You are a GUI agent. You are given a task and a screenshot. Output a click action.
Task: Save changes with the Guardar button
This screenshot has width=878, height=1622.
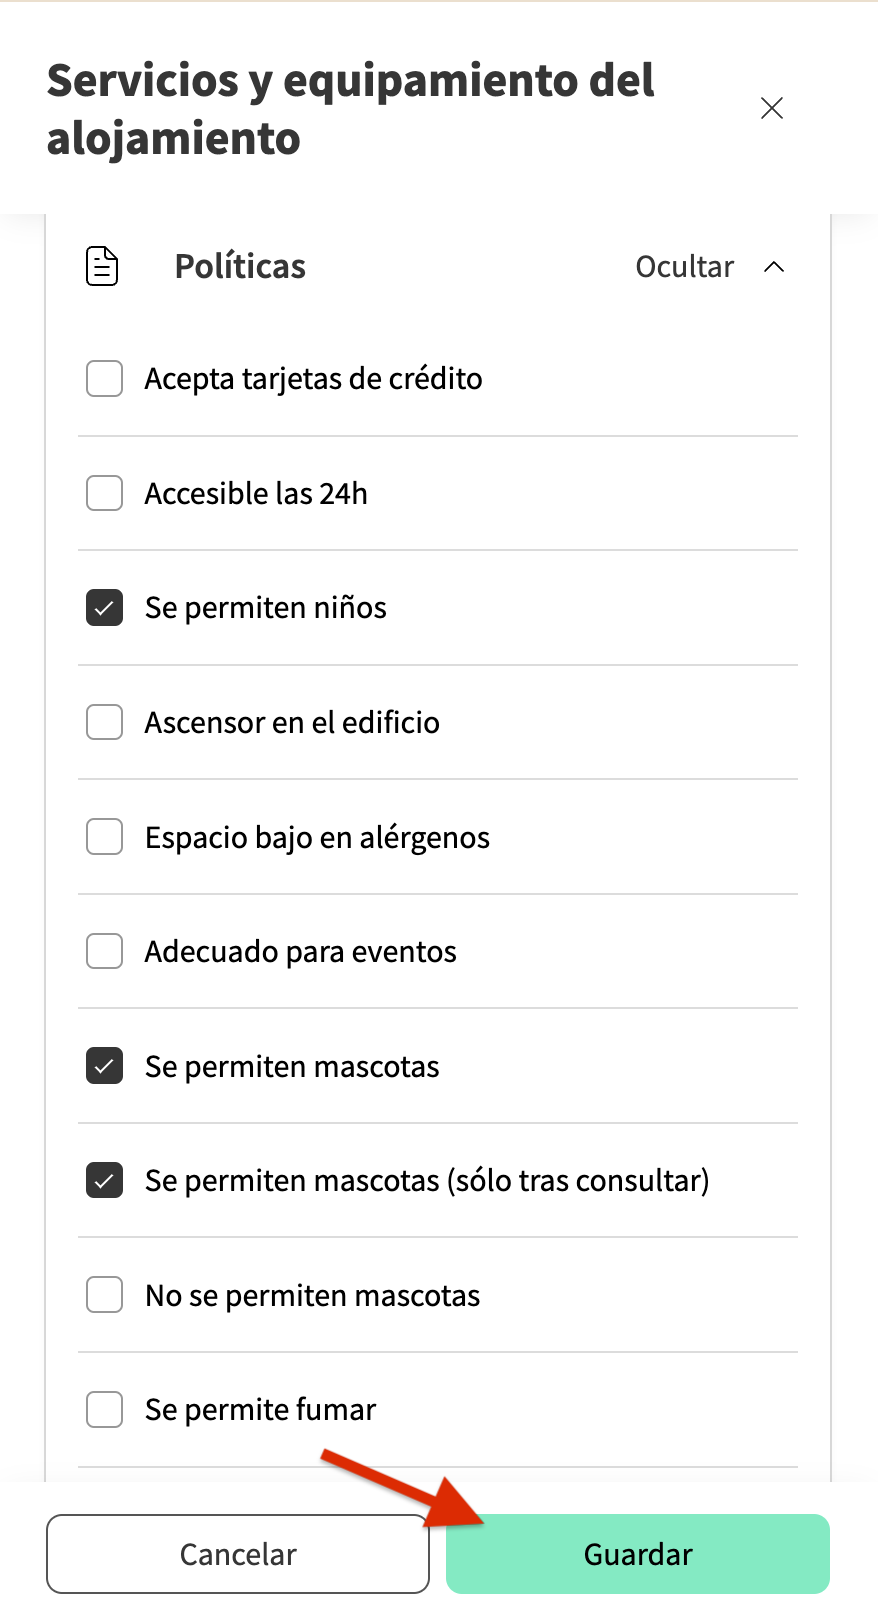point(637,1554)
